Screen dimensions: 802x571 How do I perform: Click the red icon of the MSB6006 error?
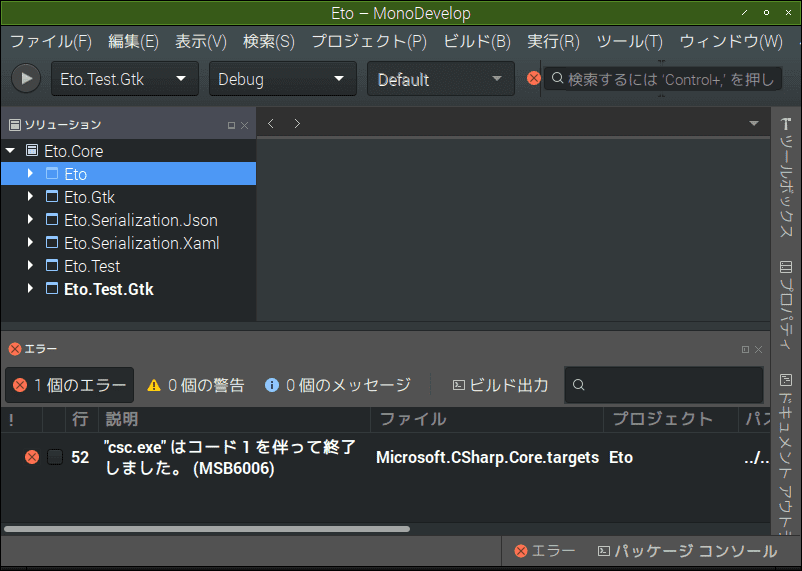coord(32,457)
